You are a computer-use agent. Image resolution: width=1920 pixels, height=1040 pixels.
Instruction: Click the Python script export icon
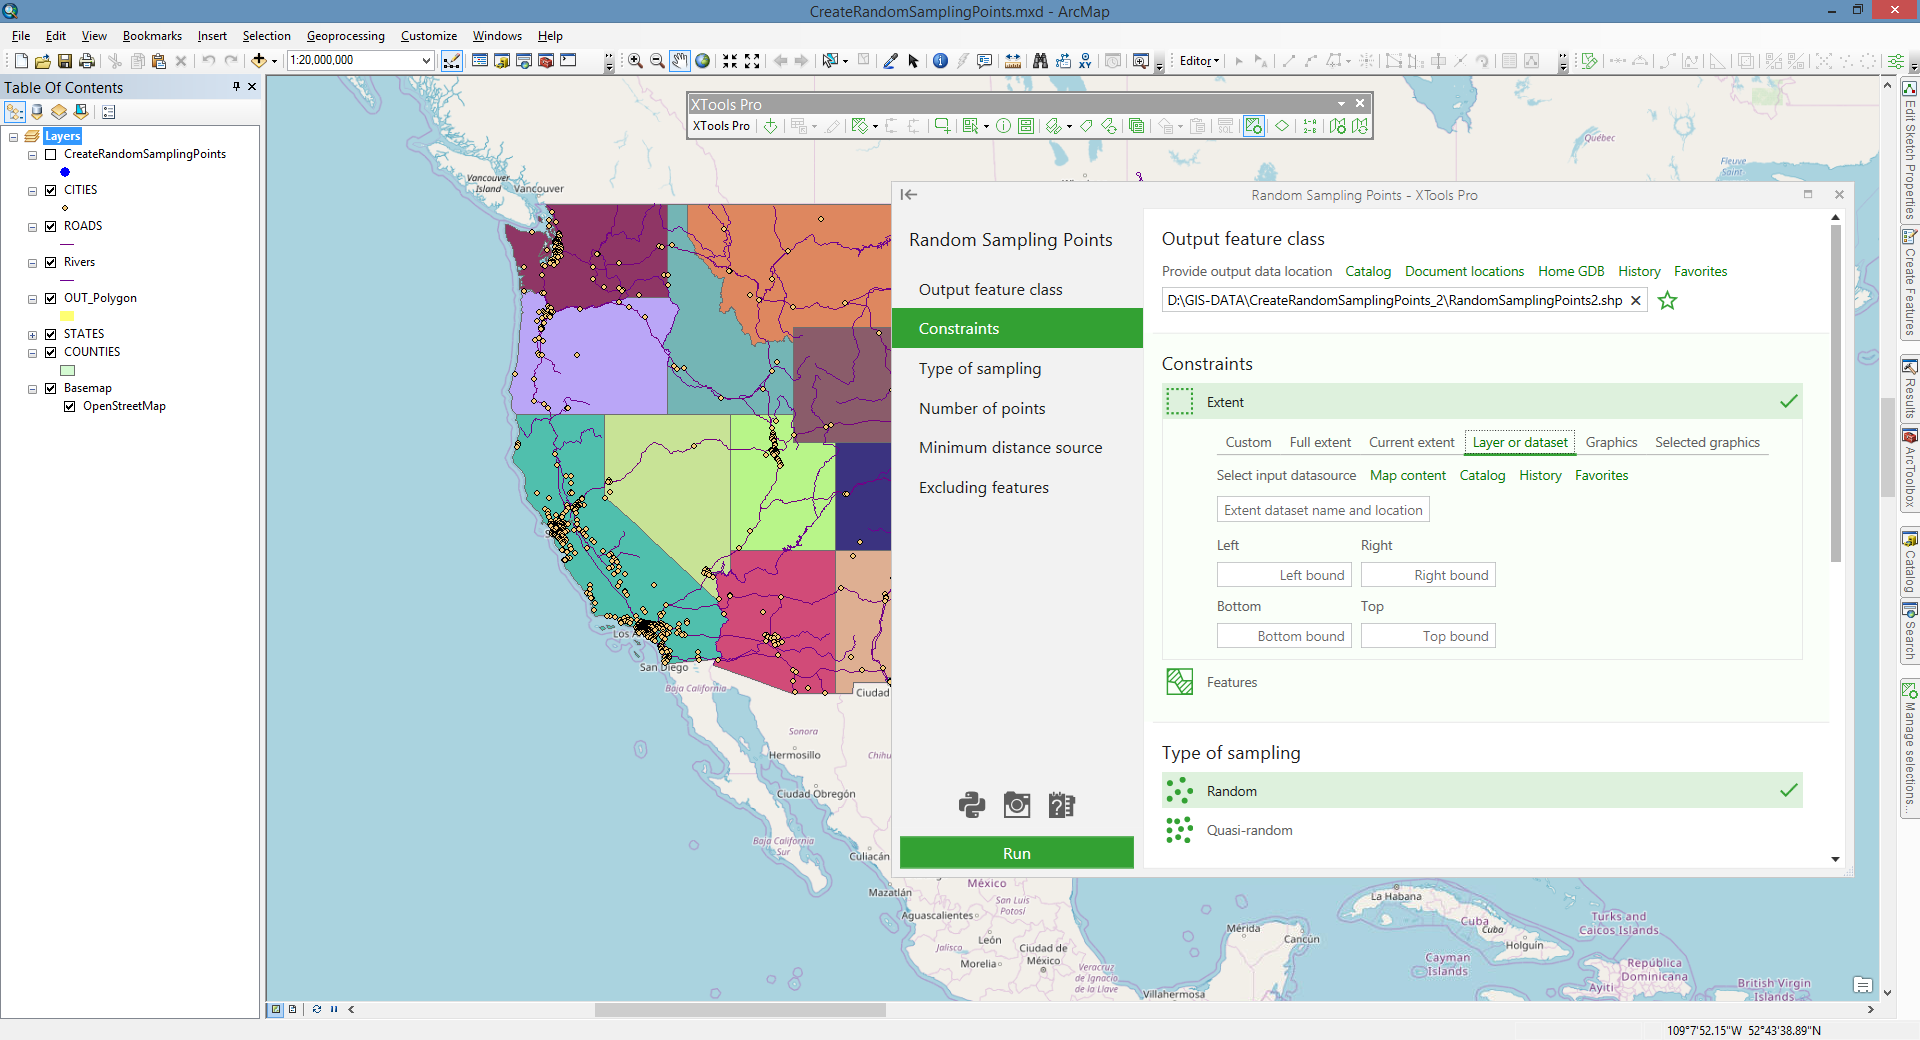[972, 805]
